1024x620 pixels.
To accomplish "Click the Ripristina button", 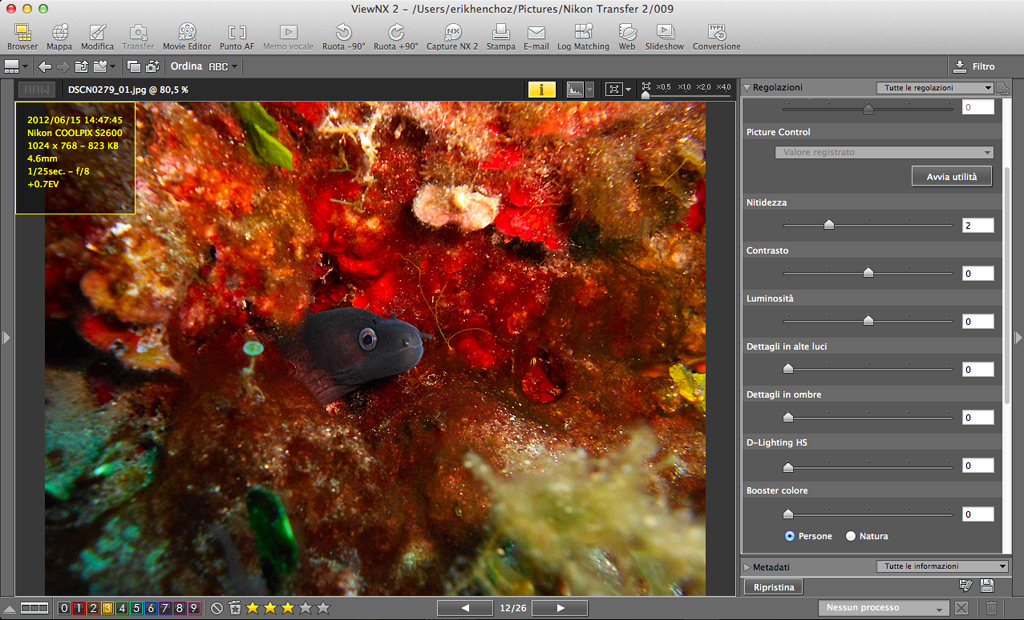I will 773,587.
